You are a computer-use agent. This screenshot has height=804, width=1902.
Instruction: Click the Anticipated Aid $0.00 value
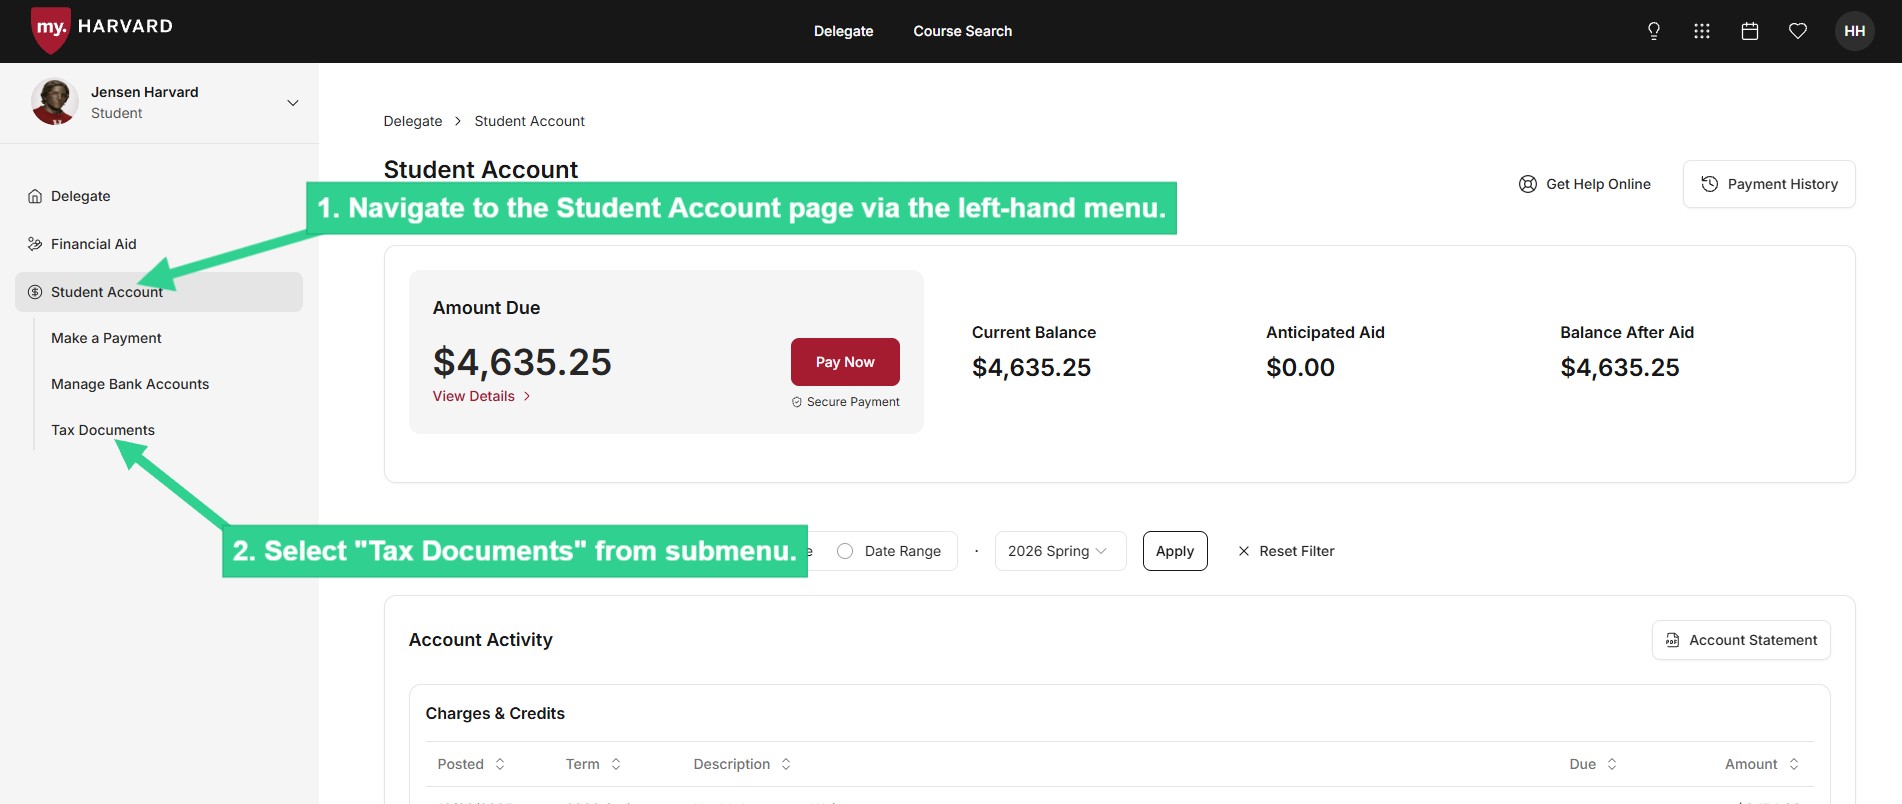pos(1300,367)
